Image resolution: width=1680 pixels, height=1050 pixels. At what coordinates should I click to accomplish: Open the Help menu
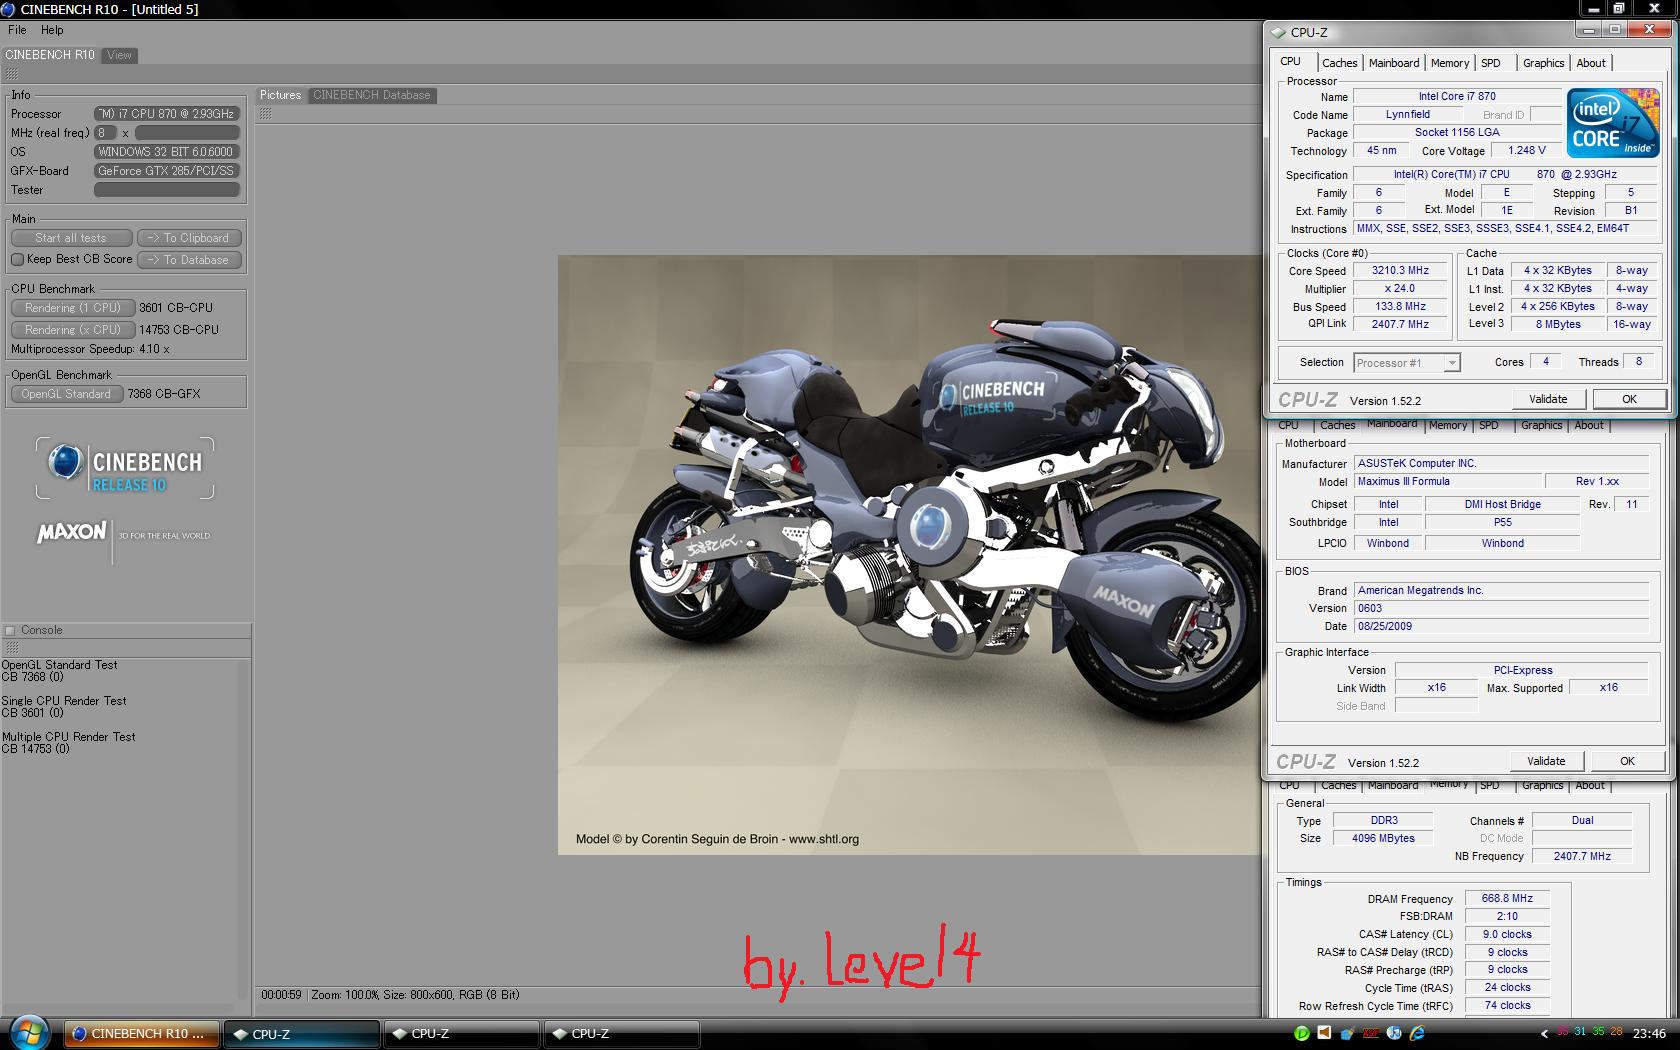[52, 30]
